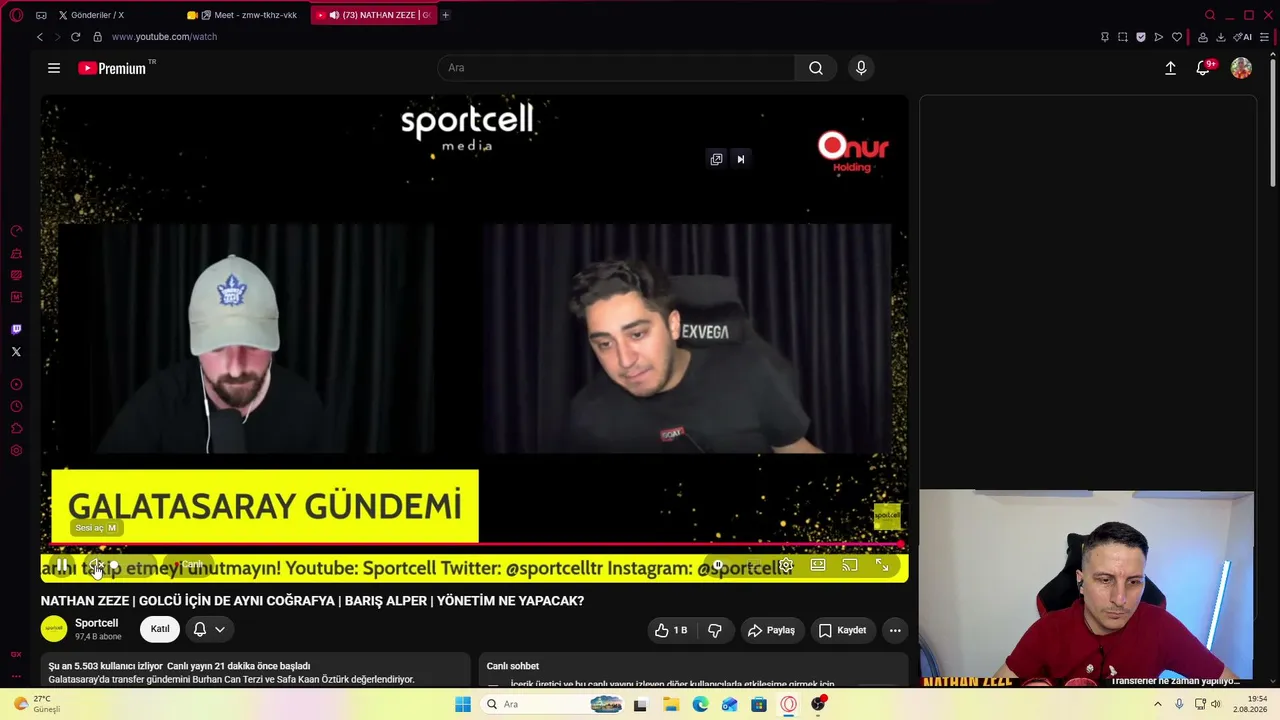
Task: Show hidden system tray icons
Action: click(1157, 704)
